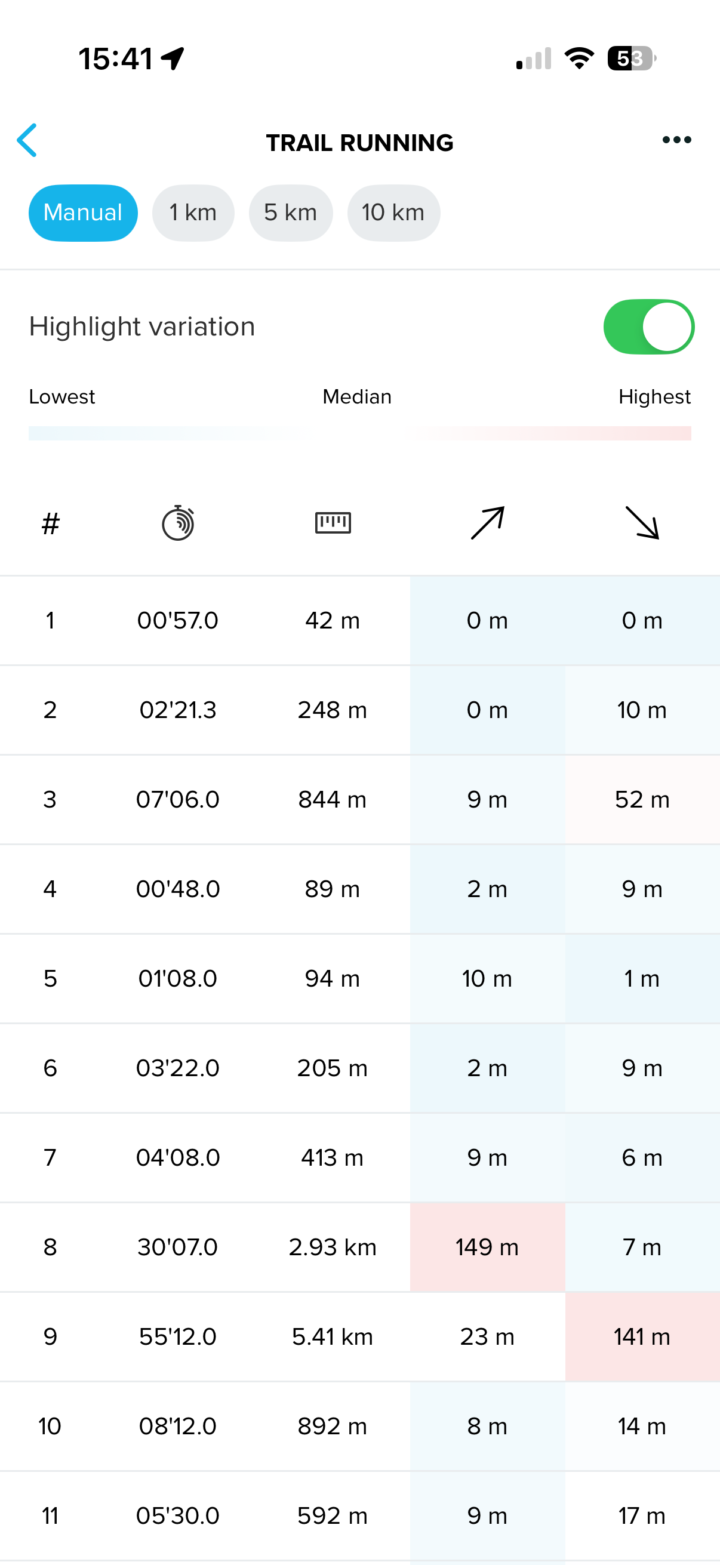Select lap 8 row with 30'07.0 duration
This screenshot has width=720, height=1565.
pyautogui.click(x=178, y=1247)
